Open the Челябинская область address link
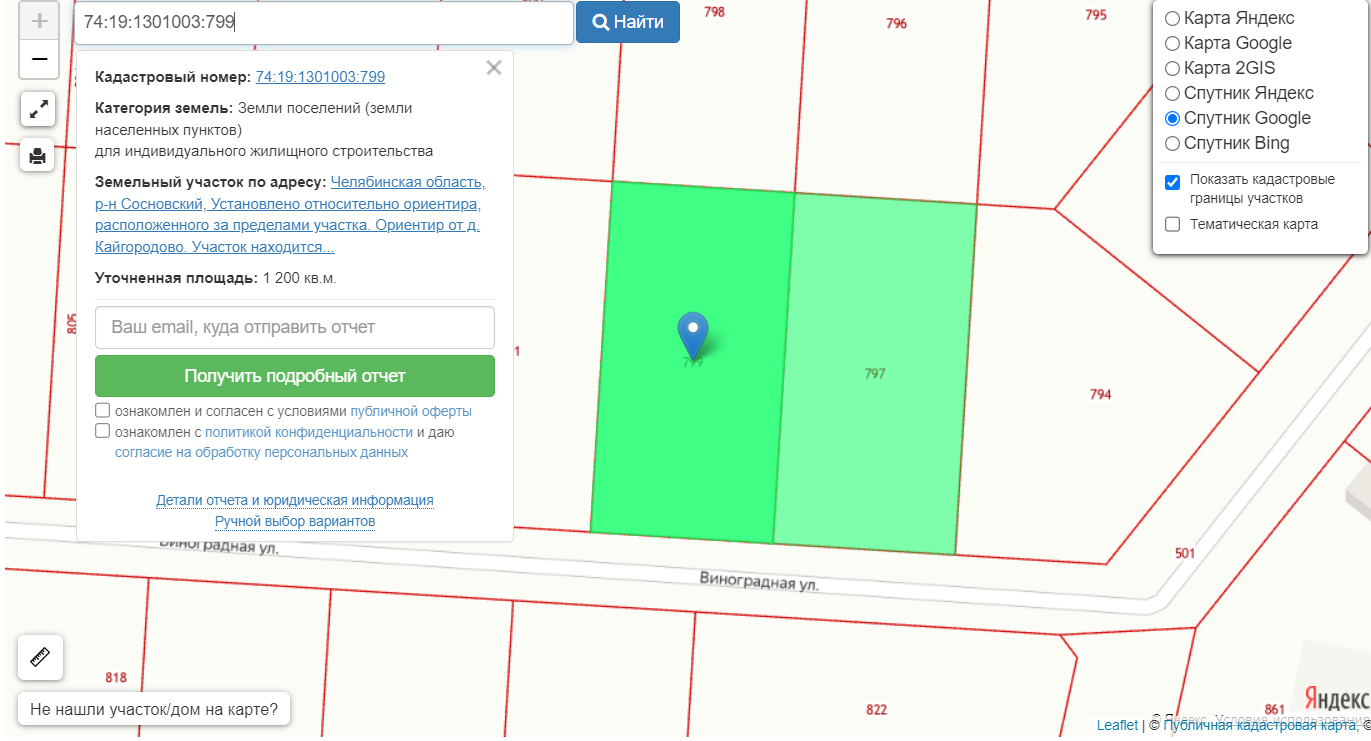The image size is (1371, 741). (x=290, y=214)
